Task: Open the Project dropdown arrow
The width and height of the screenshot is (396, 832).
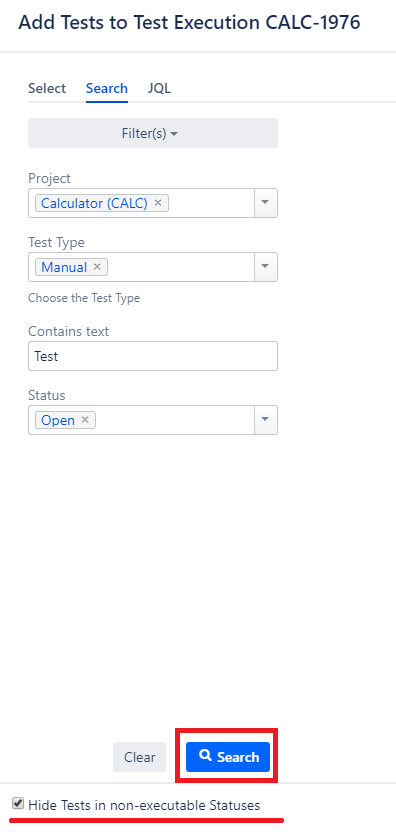Action: [x=266, y=203]
